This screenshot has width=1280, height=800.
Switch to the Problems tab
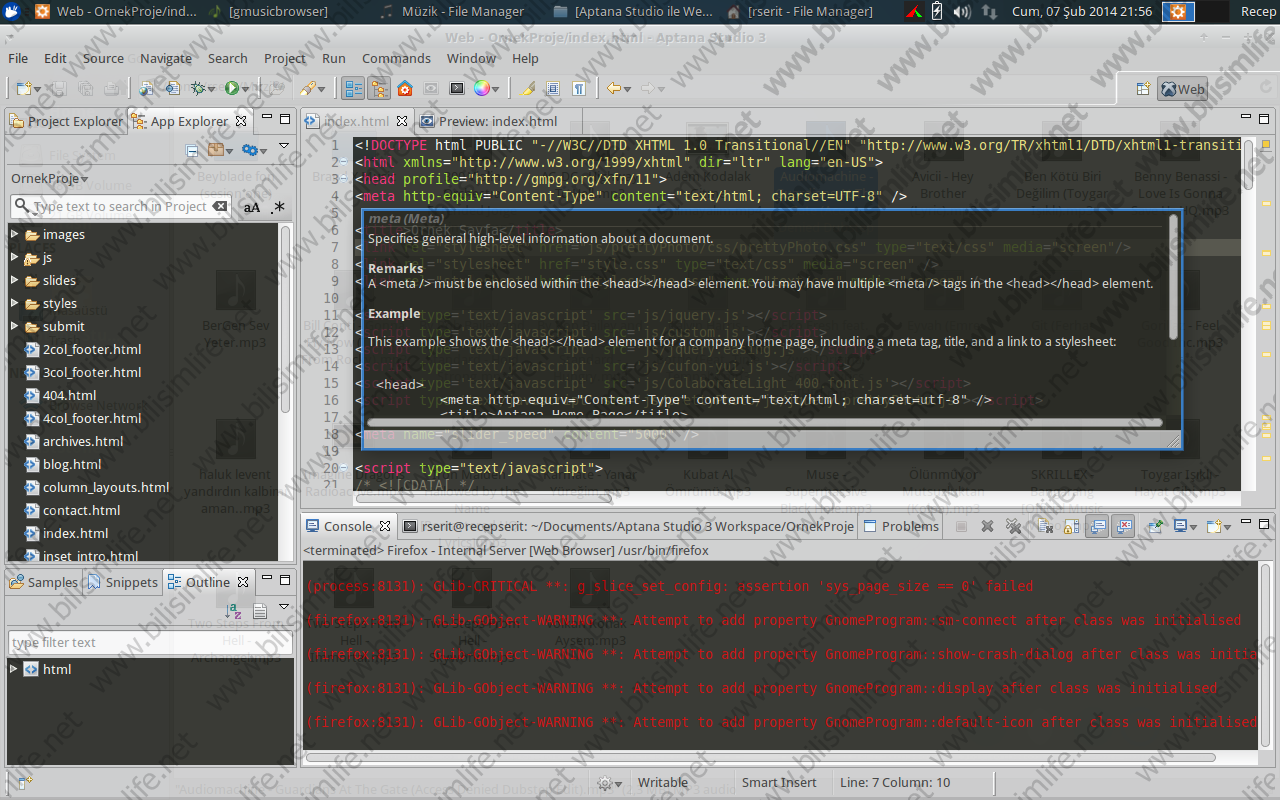pyautogui.click(x=900, y=526)
